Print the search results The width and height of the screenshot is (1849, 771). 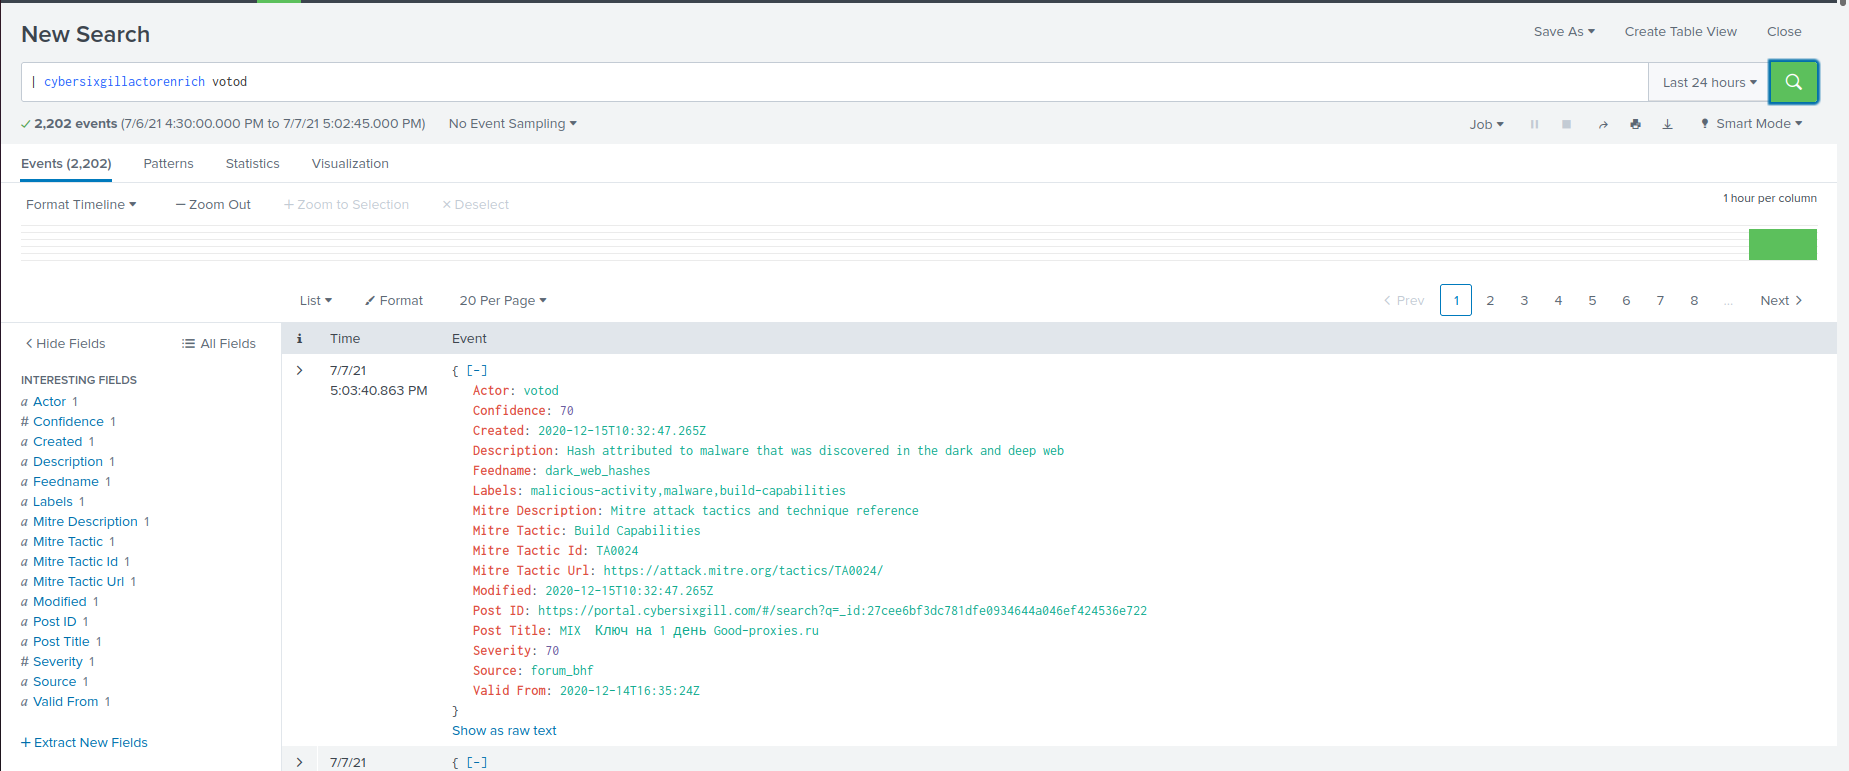point(1635,124)
